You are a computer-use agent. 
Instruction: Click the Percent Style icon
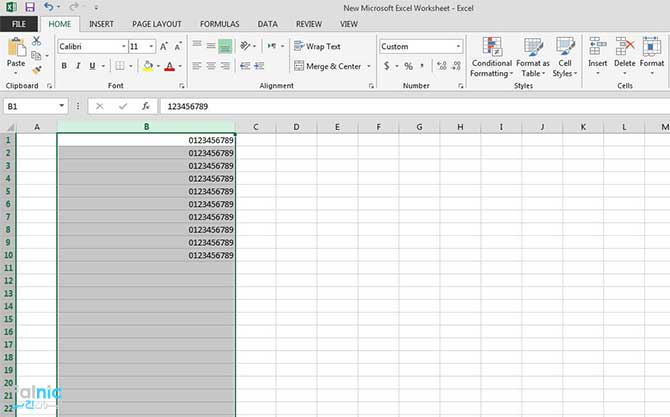(408, 66)
